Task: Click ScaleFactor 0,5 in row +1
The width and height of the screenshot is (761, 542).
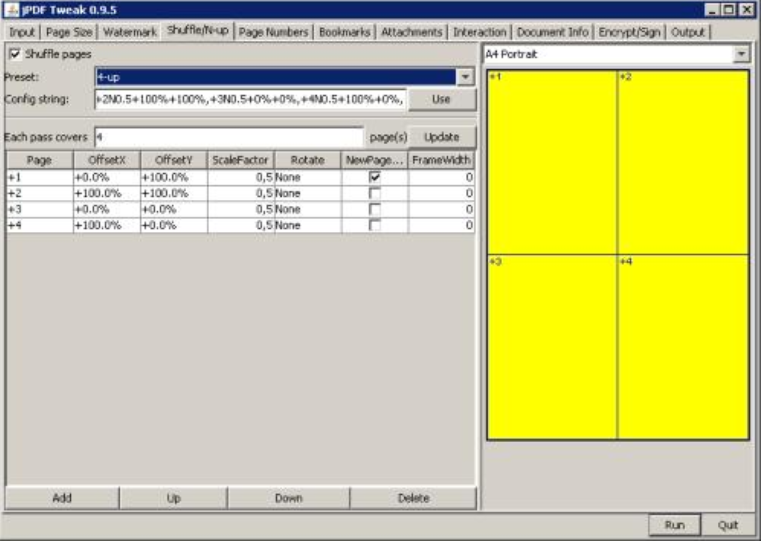Action: [x=241, y=177]
